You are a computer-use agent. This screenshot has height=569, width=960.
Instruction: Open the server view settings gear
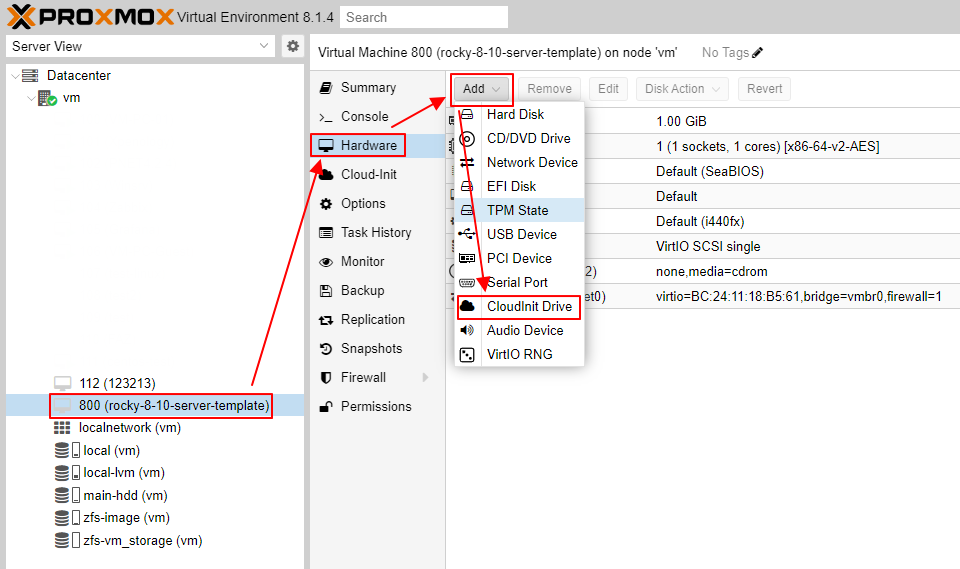point(293,46)
